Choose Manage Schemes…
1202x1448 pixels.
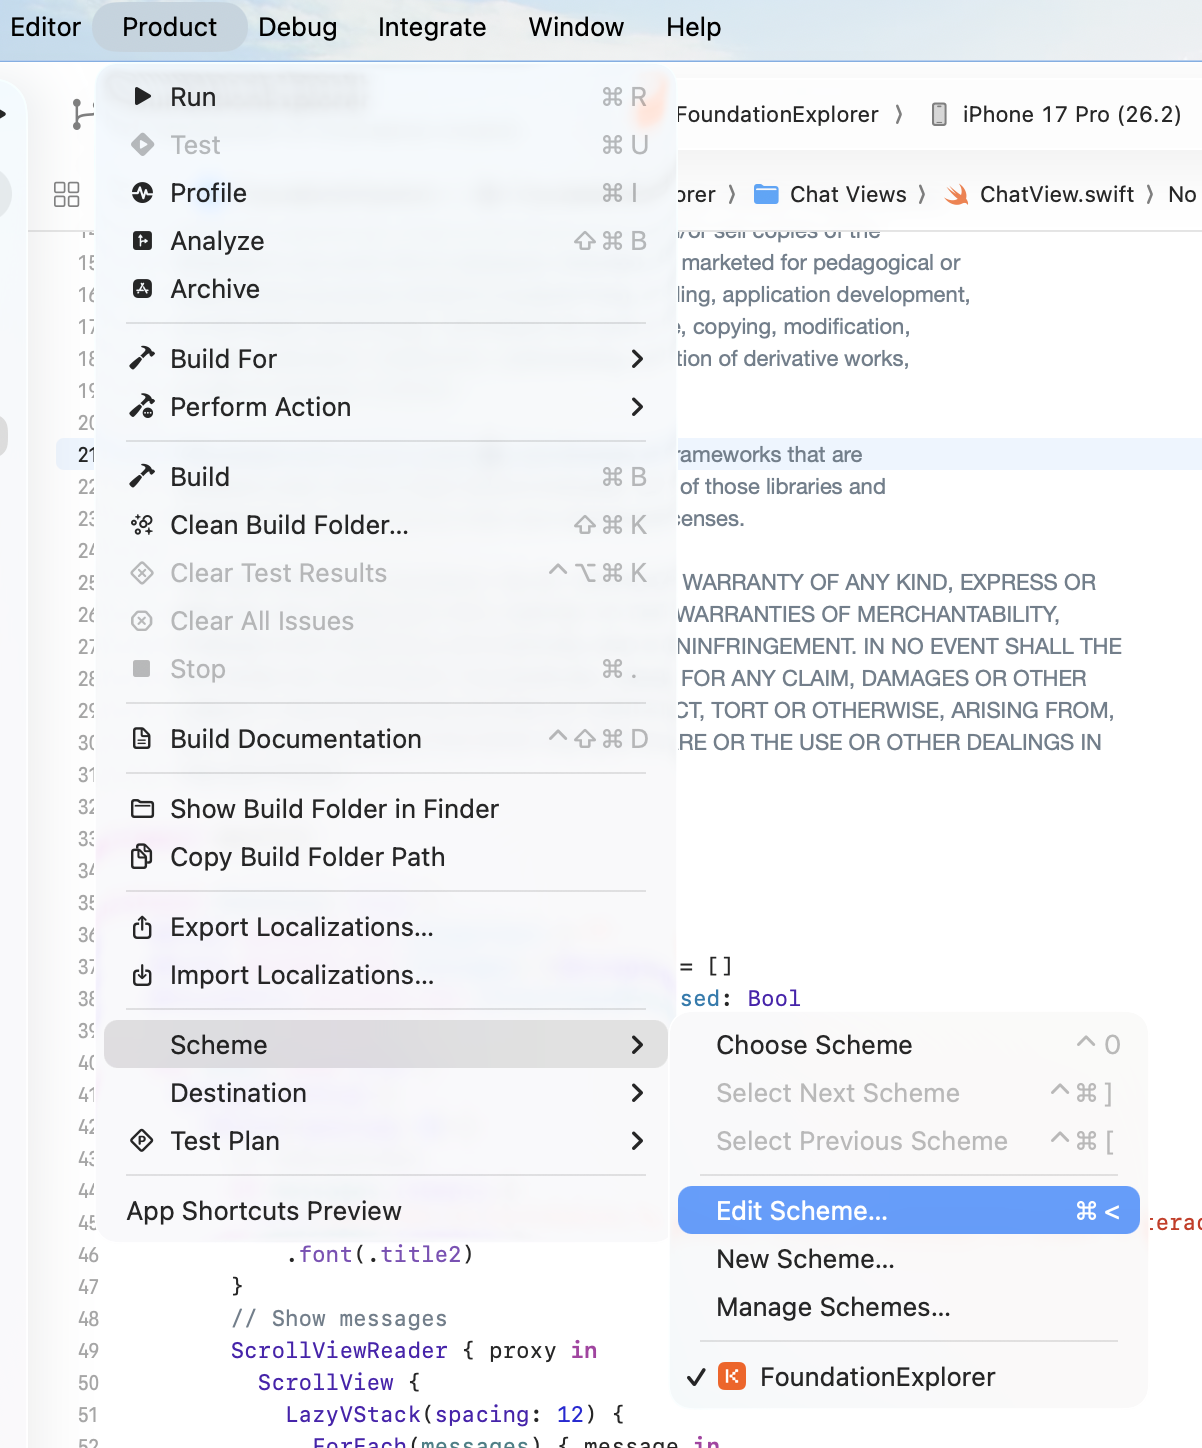[909, 1307]
